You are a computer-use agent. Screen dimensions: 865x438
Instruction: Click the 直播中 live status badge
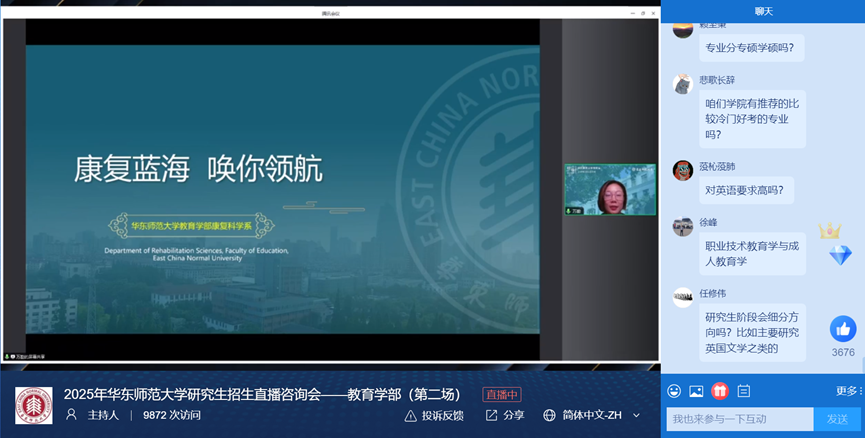coord(502,394)
